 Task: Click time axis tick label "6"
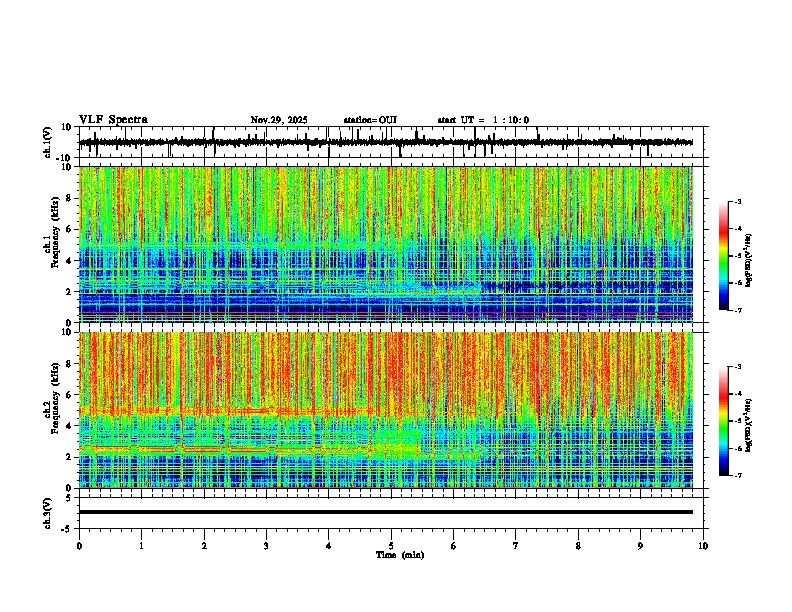[454, 546]
